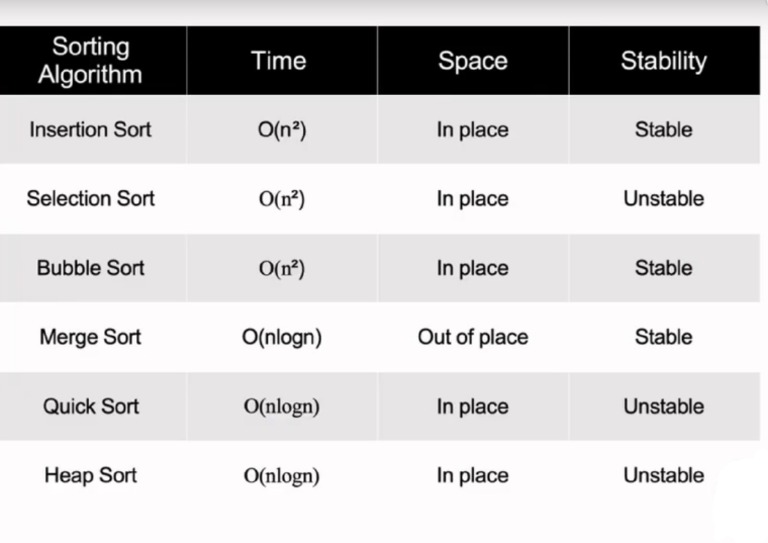Select Heap Sort's Unstable stability cell

[663, 475]
